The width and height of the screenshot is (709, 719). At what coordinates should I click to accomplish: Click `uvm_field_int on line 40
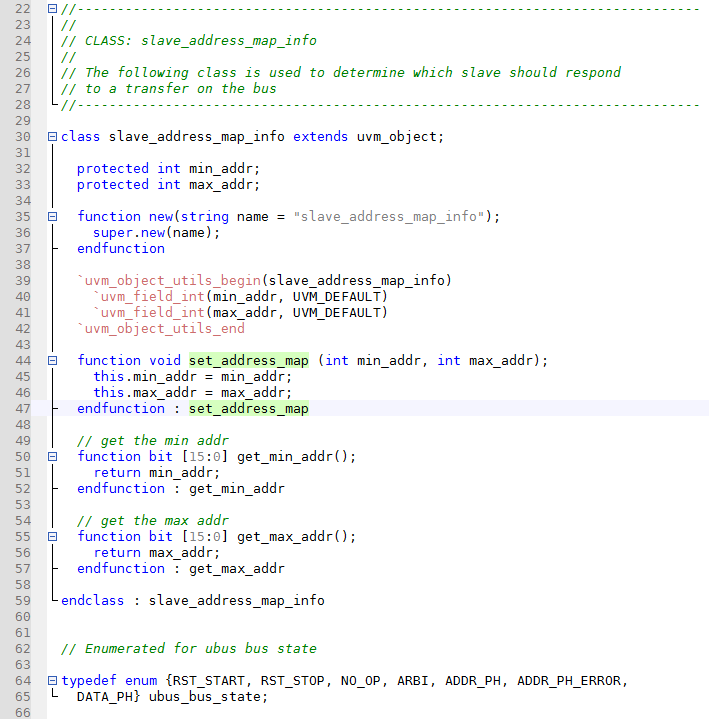pos(149,297)
